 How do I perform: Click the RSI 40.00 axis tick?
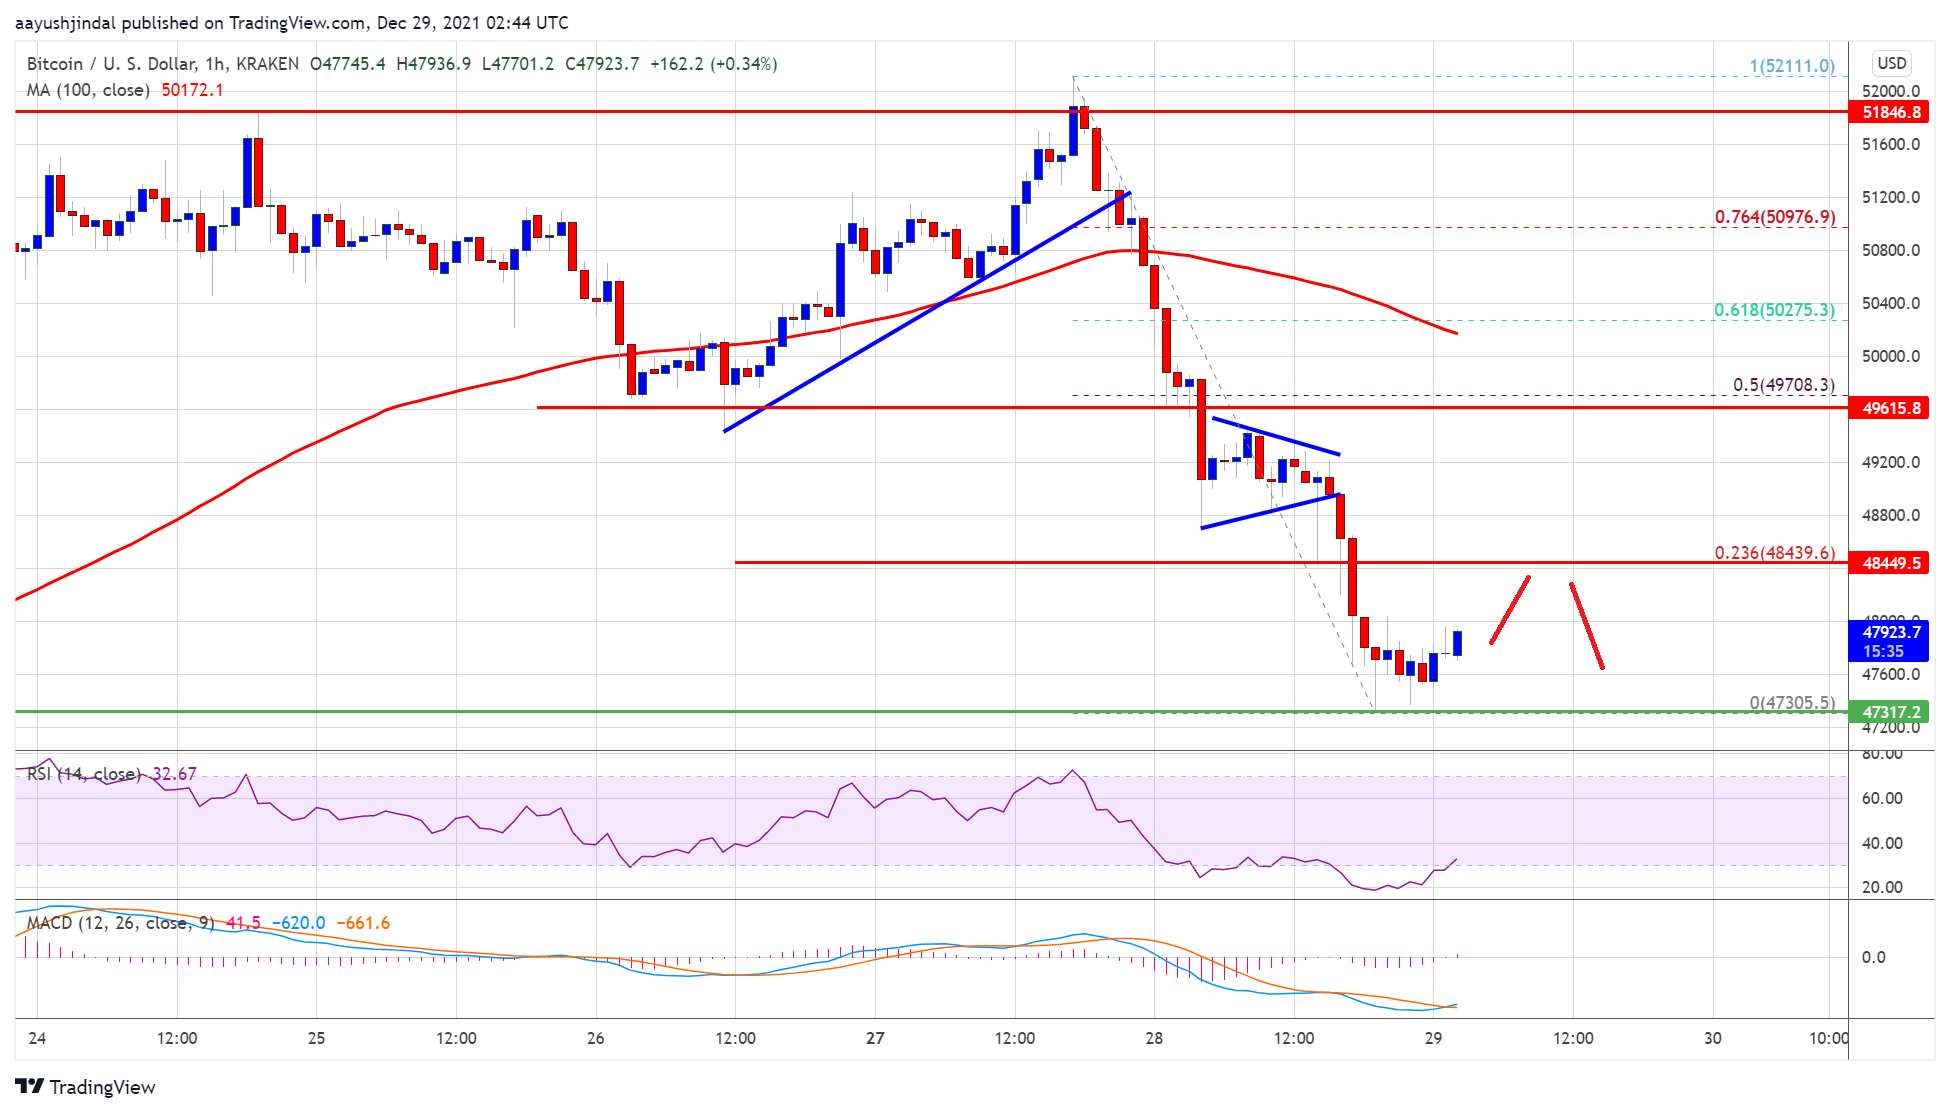coord(1882,843)
